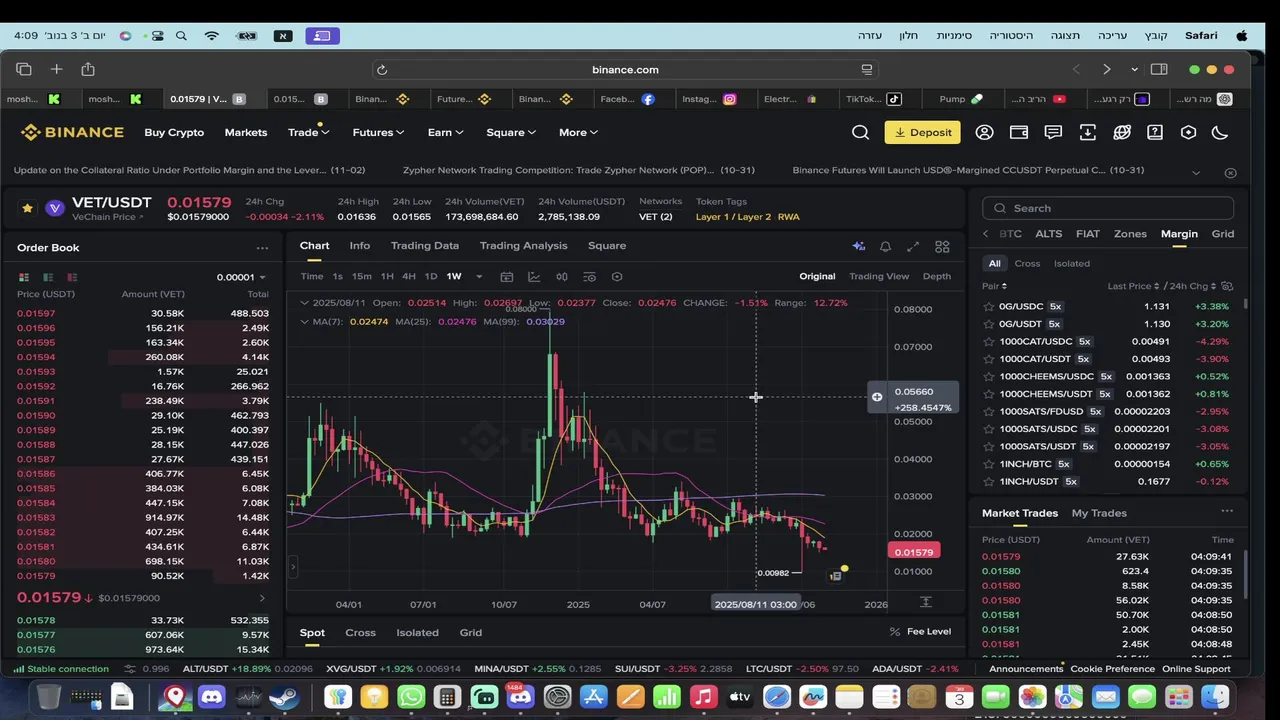Open chart calendar date-range icon
The image size is (1280, 720).
tap(507, 277)
